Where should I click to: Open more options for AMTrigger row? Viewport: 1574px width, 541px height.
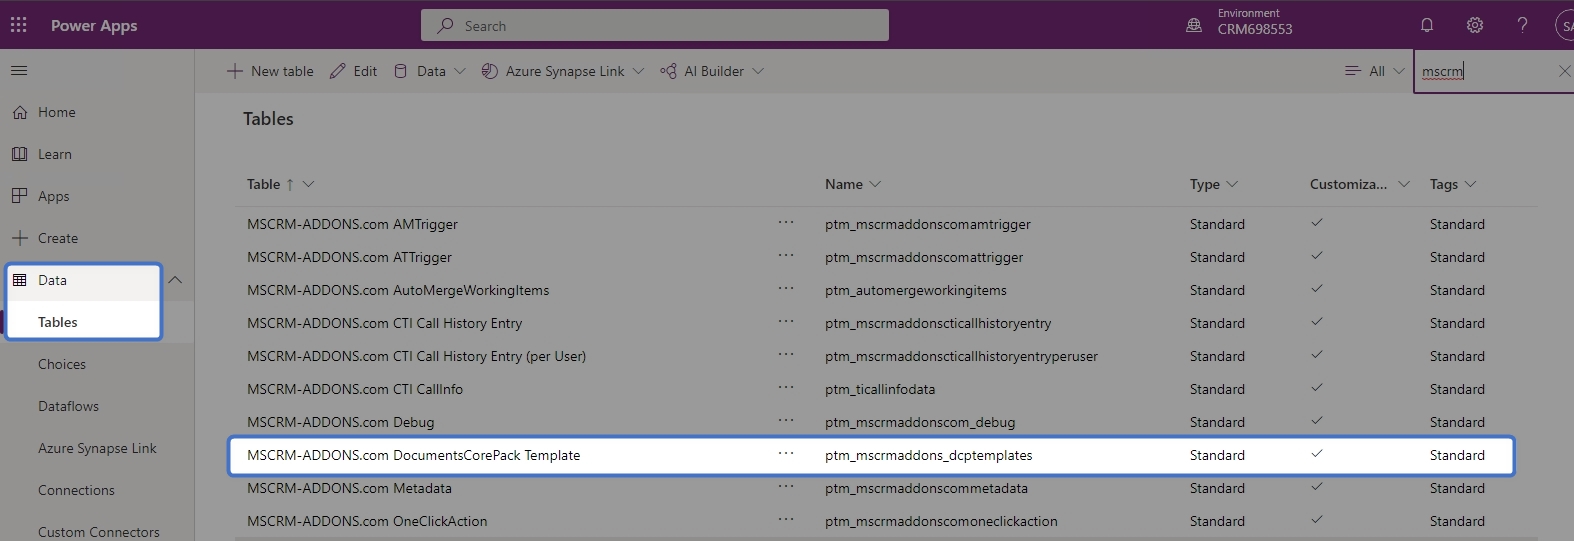click(x=786, y=222)
